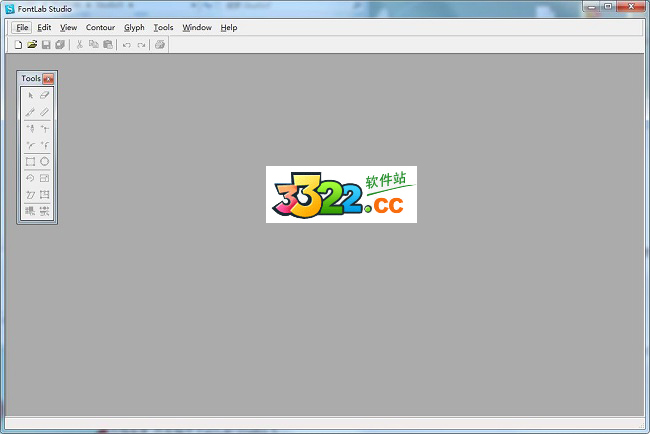The image size is (650, 434).
Task: Select the Add Tangent point tool
Action: coord(44,145)
